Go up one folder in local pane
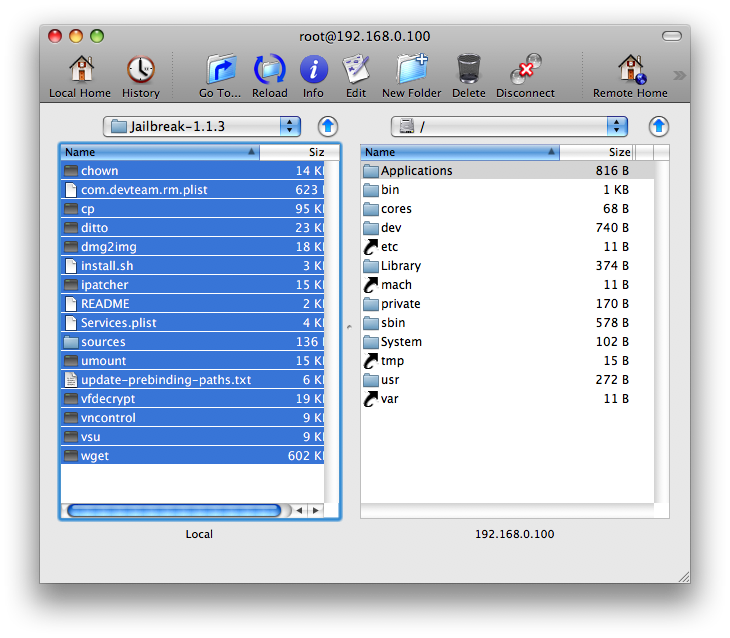This screenshot has height=638, width=730. click(328, 126)
